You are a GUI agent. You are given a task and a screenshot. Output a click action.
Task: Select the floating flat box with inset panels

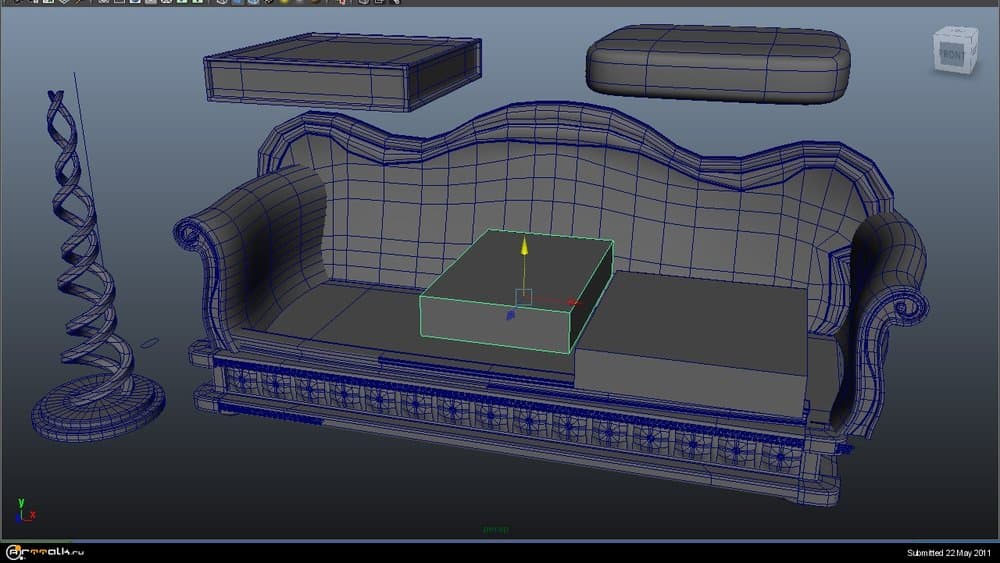(340, 70)
